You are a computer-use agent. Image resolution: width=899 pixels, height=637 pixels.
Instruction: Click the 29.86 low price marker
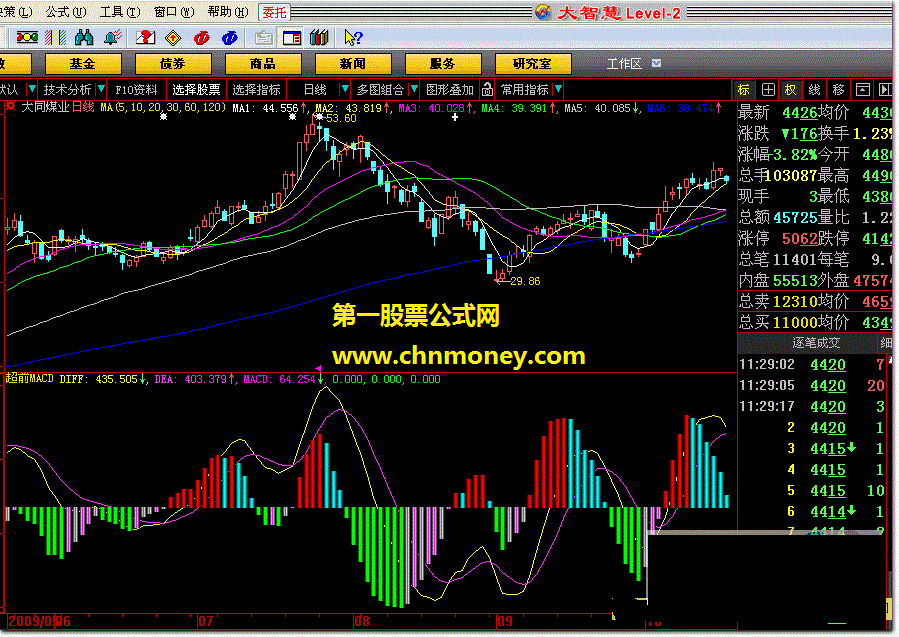[525, 281]
